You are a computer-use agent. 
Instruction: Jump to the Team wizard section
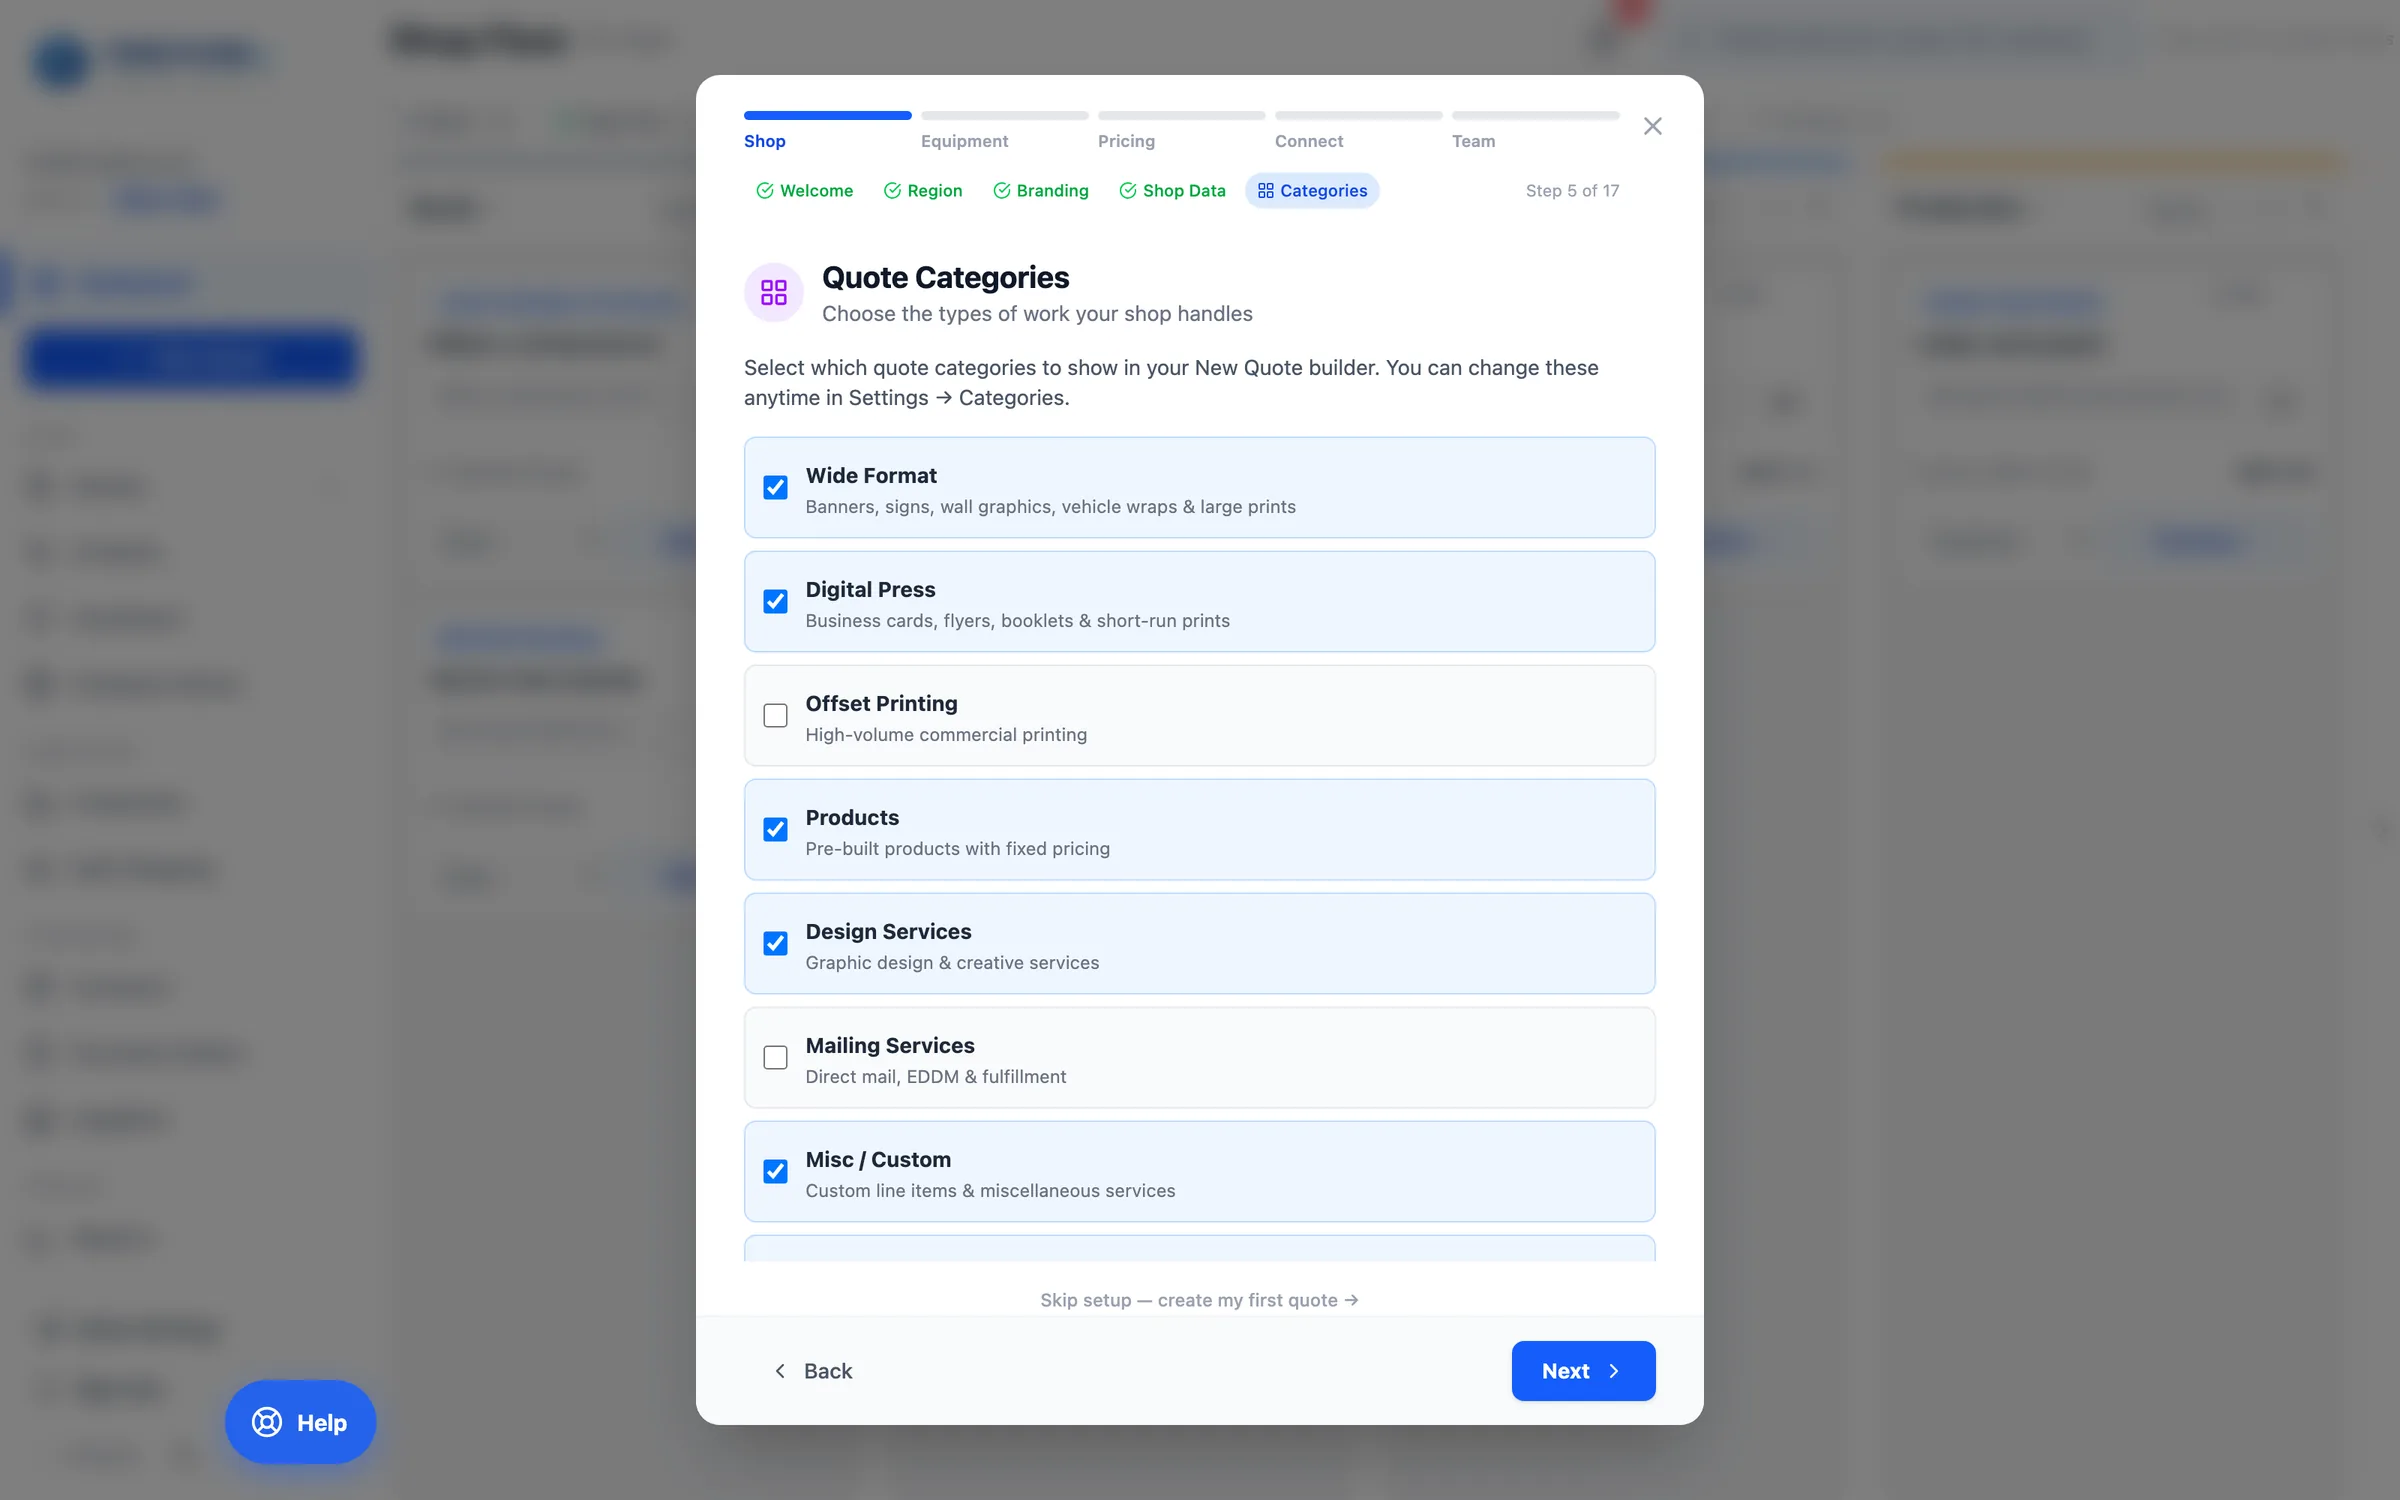point(1473,141)
